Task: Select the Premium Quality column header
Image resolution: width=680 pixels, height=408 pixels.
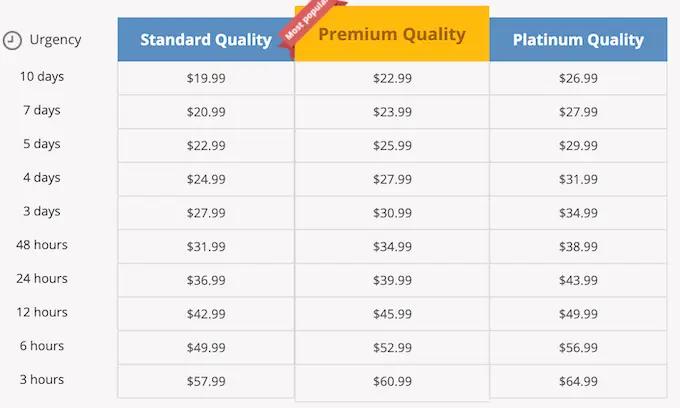Action: point(392,34)
